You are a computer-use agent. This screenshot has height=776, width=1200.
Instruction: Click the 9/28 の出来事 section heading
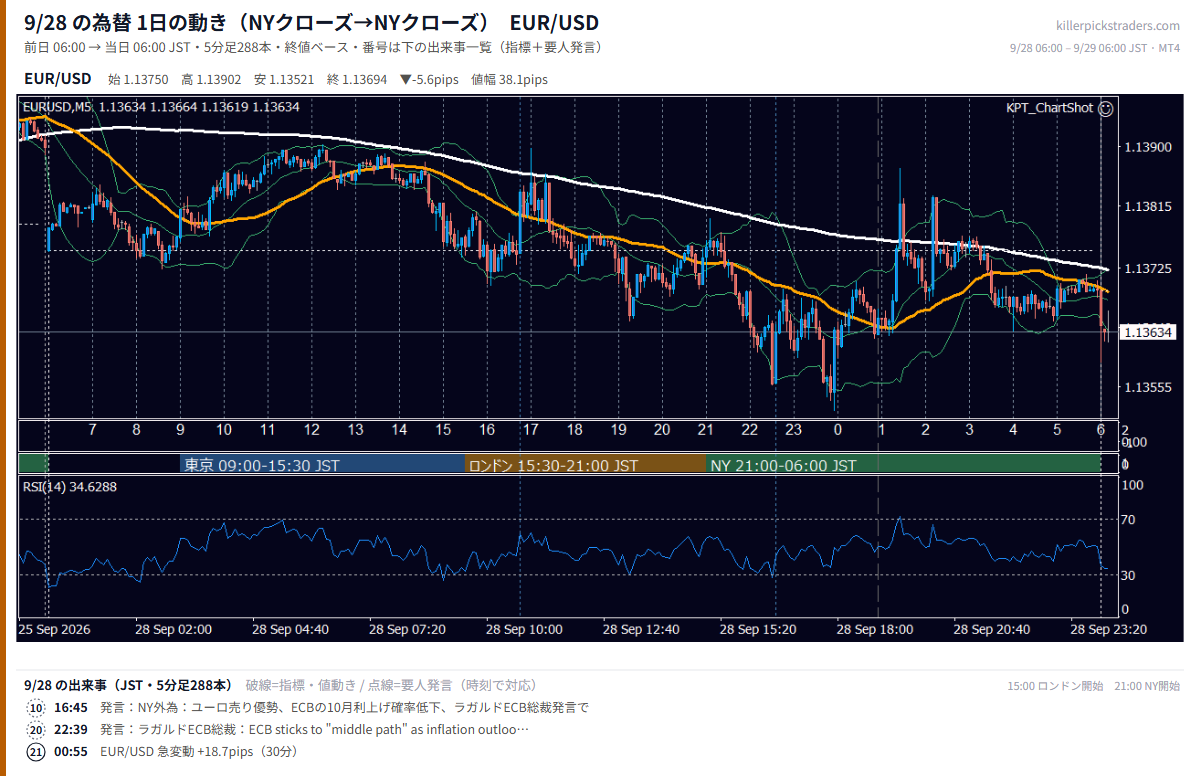[129, 685]
